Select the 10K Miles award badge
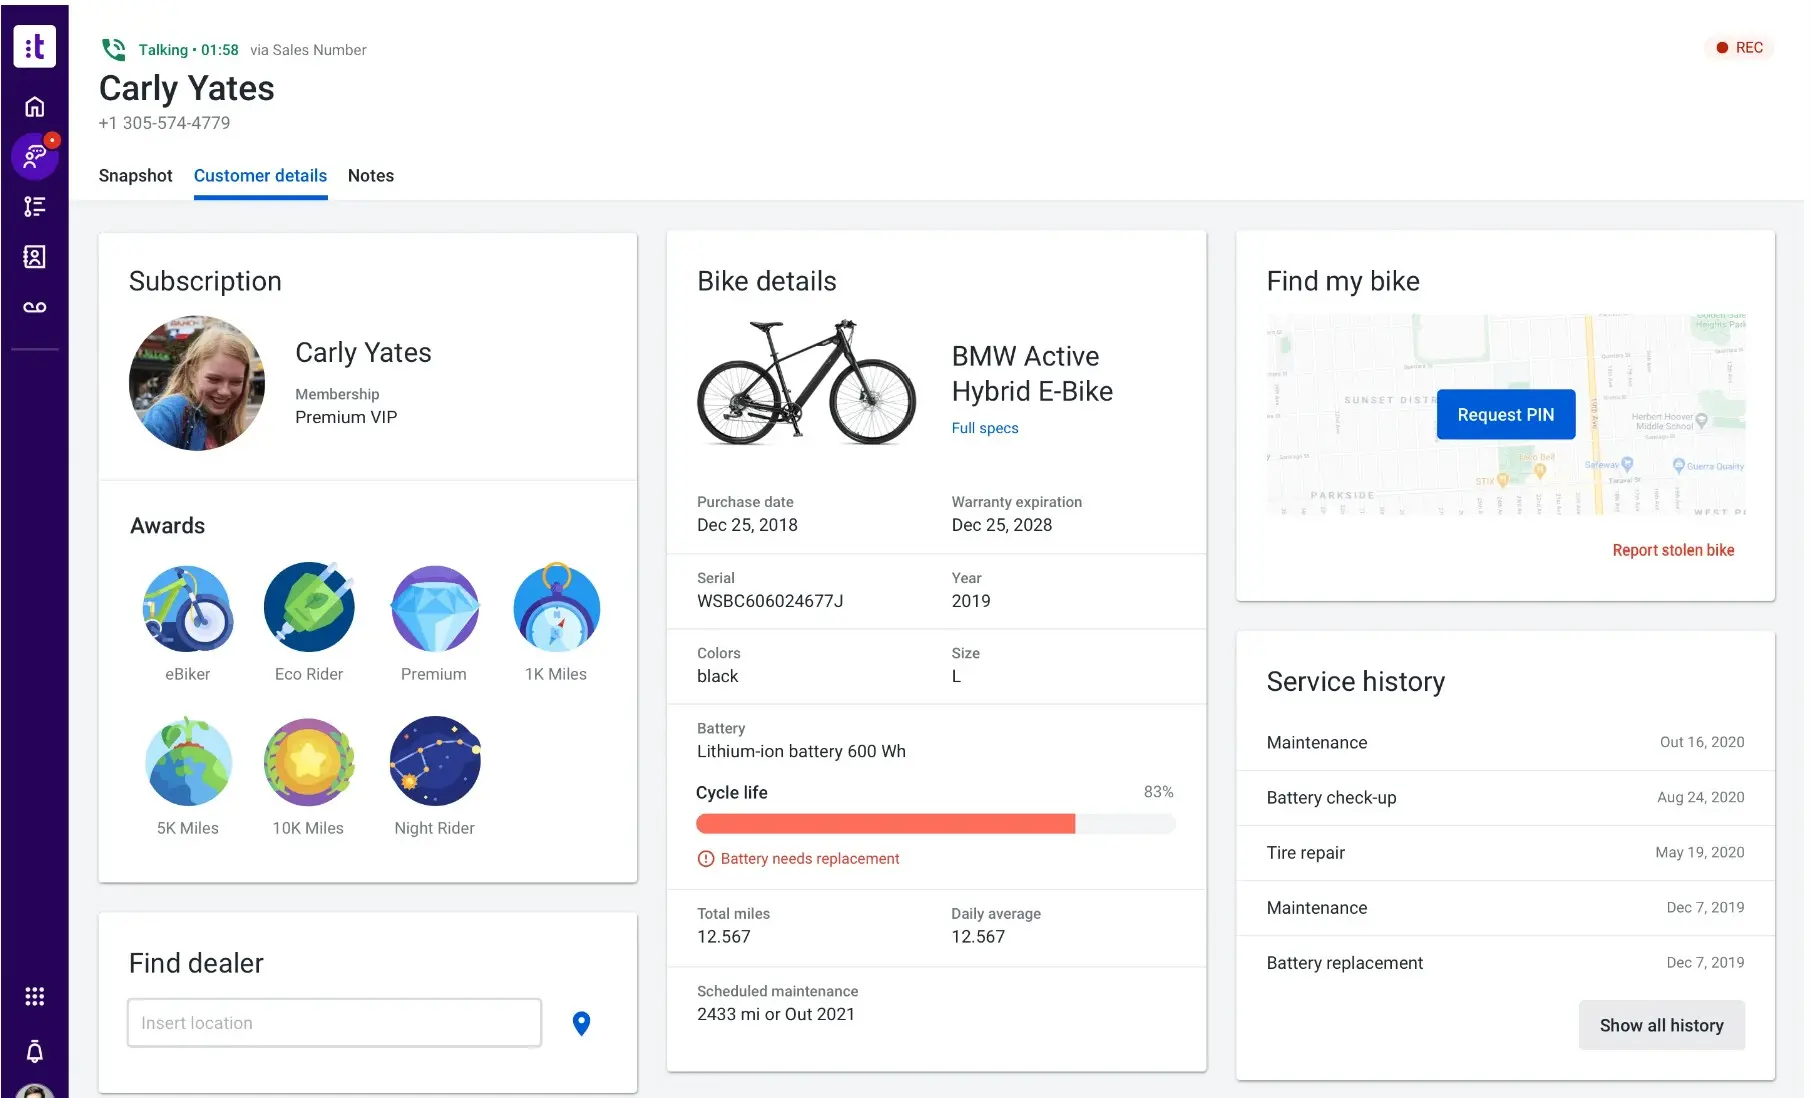Viewport: 1810px width, 1098px height. [x=309, y=762]
